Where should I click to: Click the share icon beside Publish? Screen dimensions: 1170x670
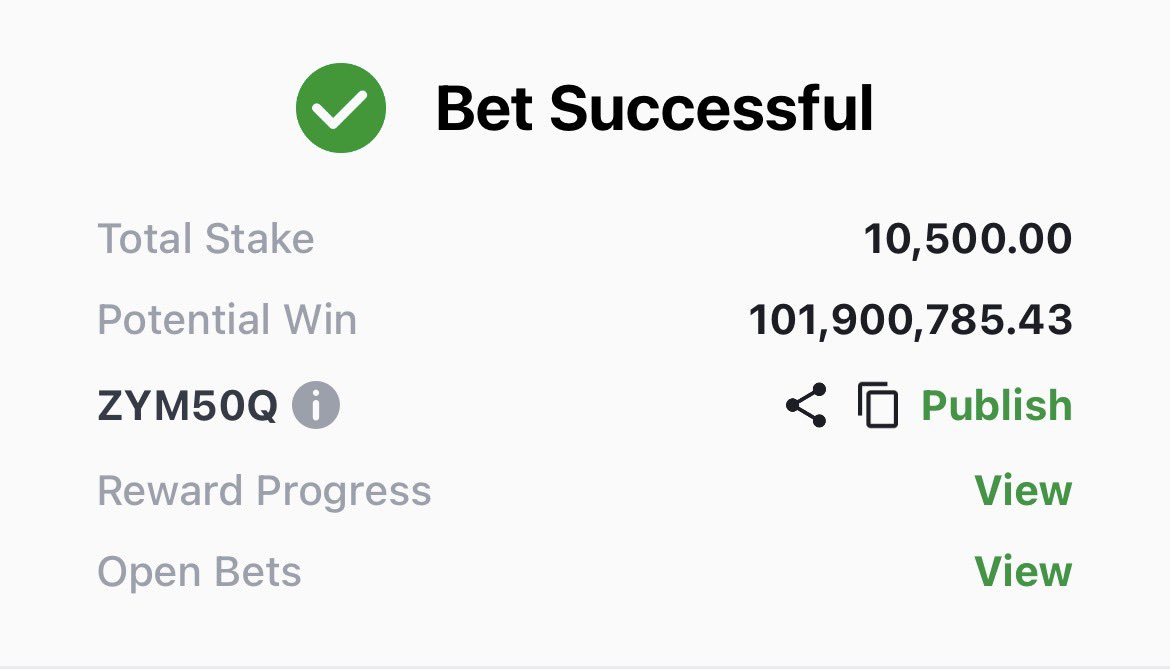[x=807, y=405]
